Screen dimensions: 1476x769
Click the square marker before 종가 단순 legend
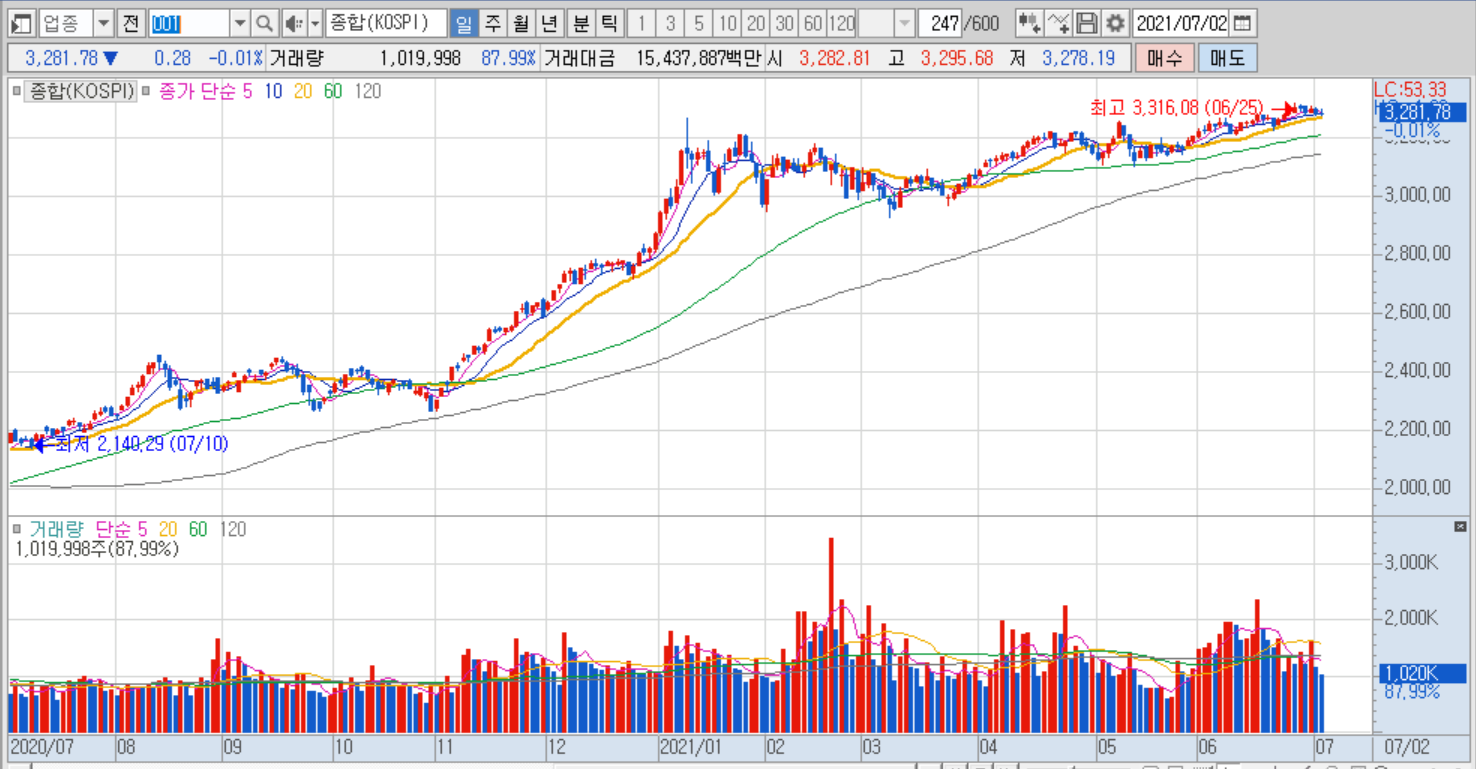[147, 92]
